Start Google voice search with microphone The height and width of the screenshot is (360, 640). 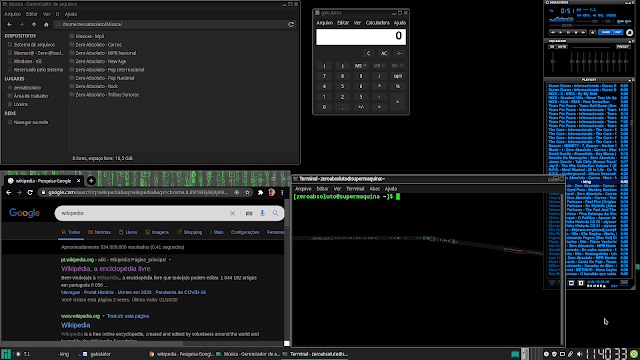tap(262, 213)
